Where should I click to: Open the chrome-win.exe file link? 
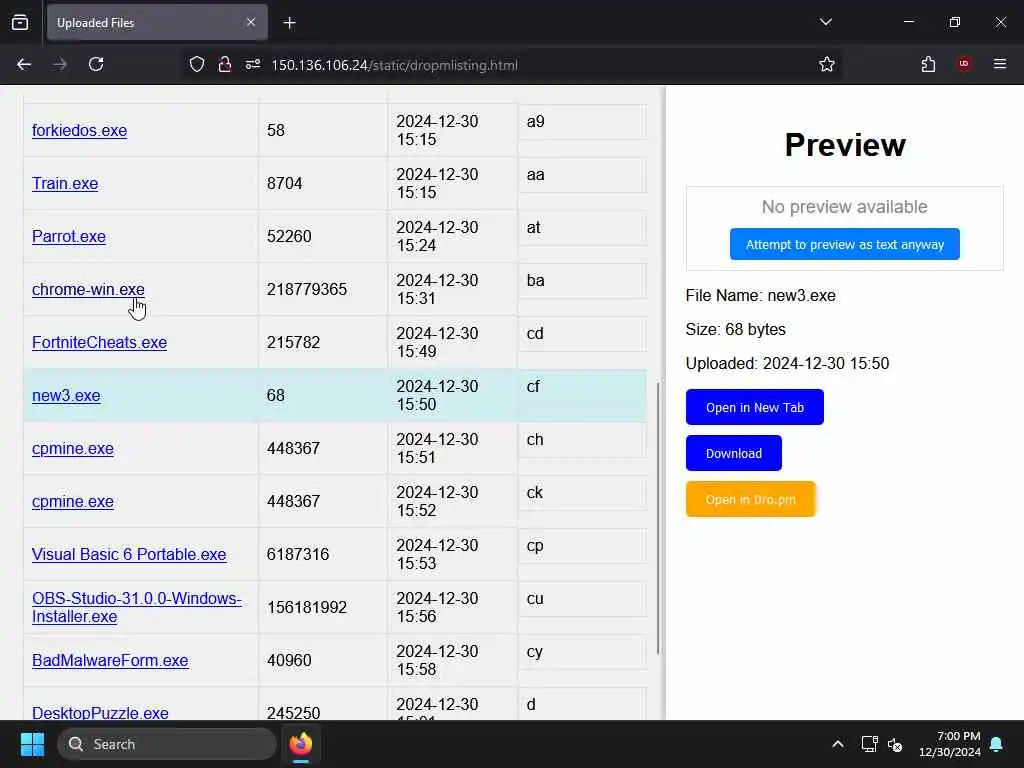(x=88, y=289)
